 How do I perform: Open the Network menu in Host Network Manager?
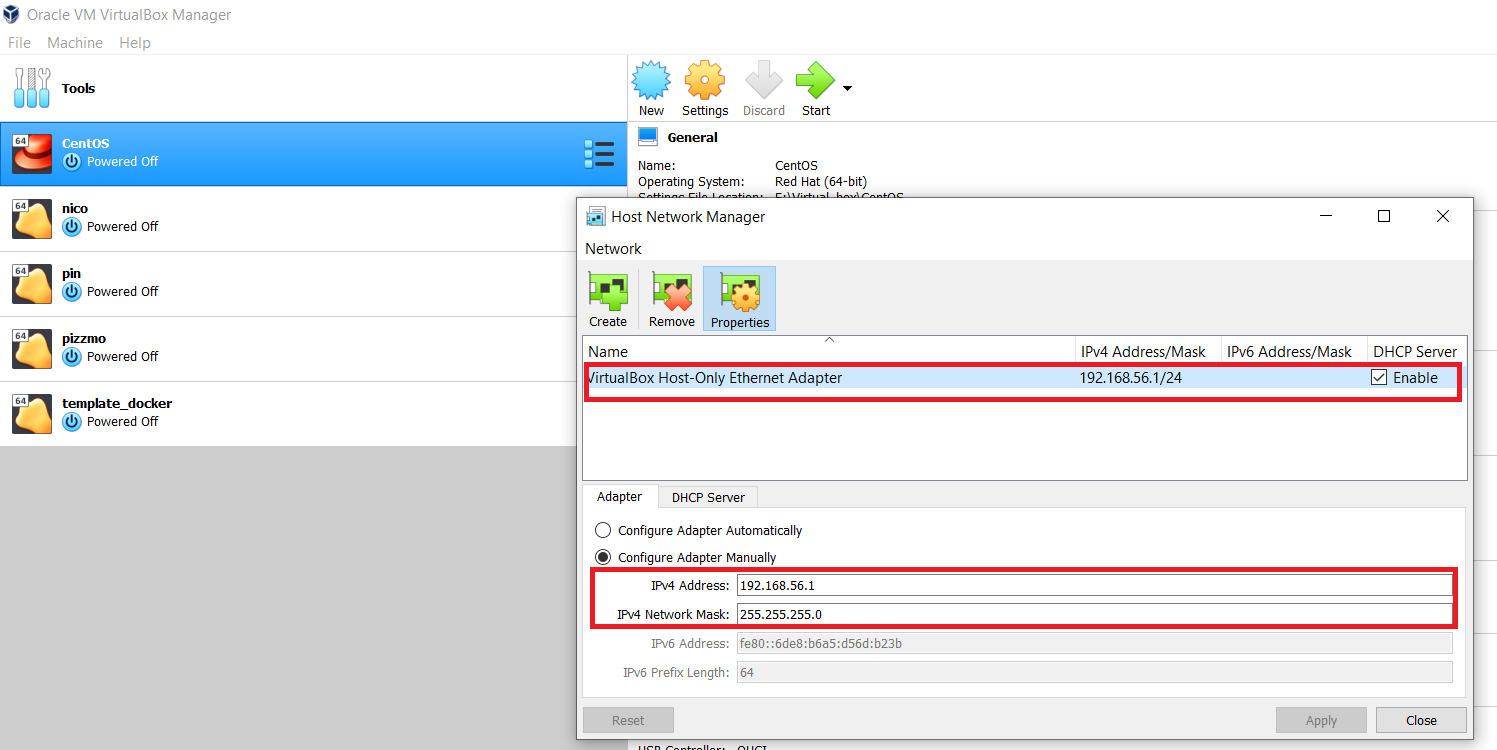pos(613,249)
